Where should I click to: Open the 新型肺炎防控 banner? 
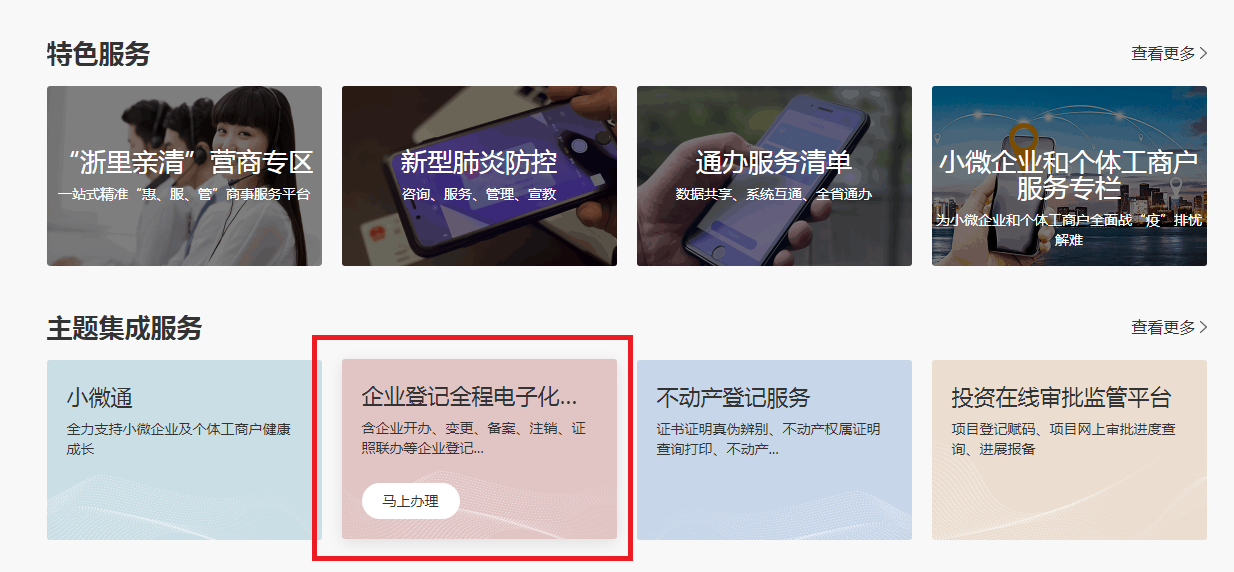pos(479,176)
